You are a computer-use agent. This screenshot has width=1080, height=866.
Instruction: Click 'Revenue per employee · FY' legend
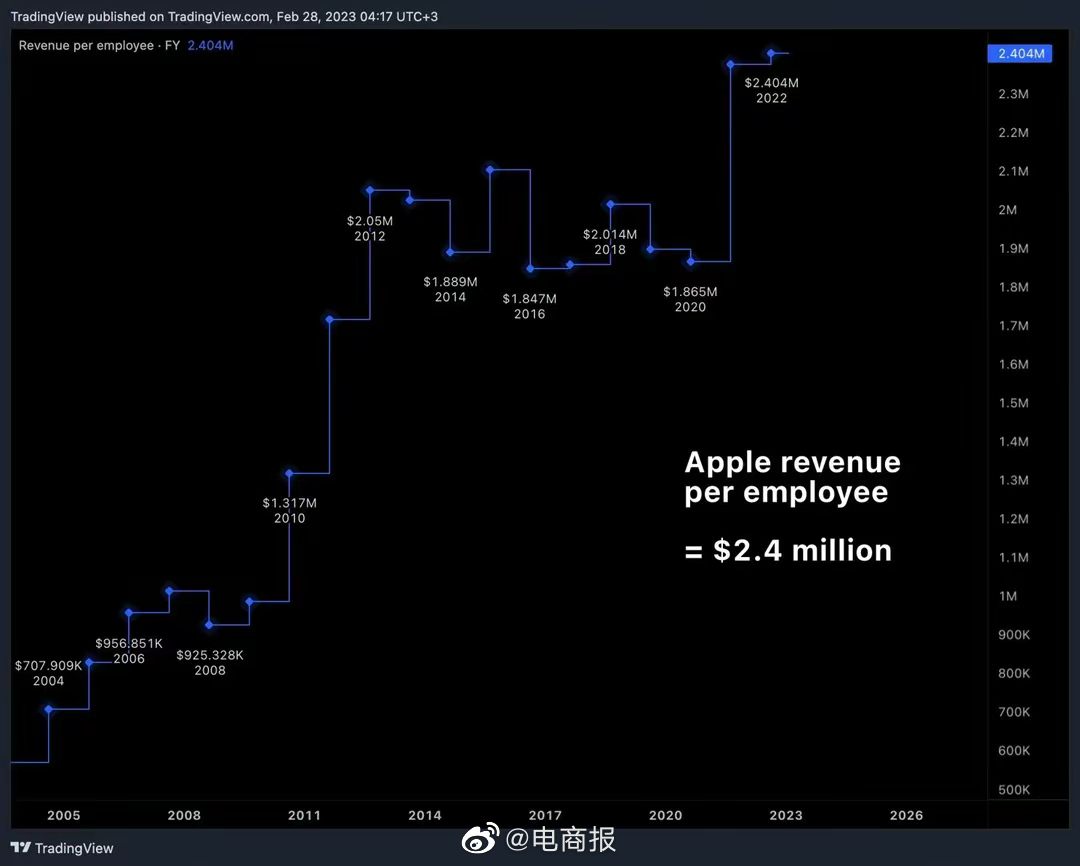tap(99, 45)
